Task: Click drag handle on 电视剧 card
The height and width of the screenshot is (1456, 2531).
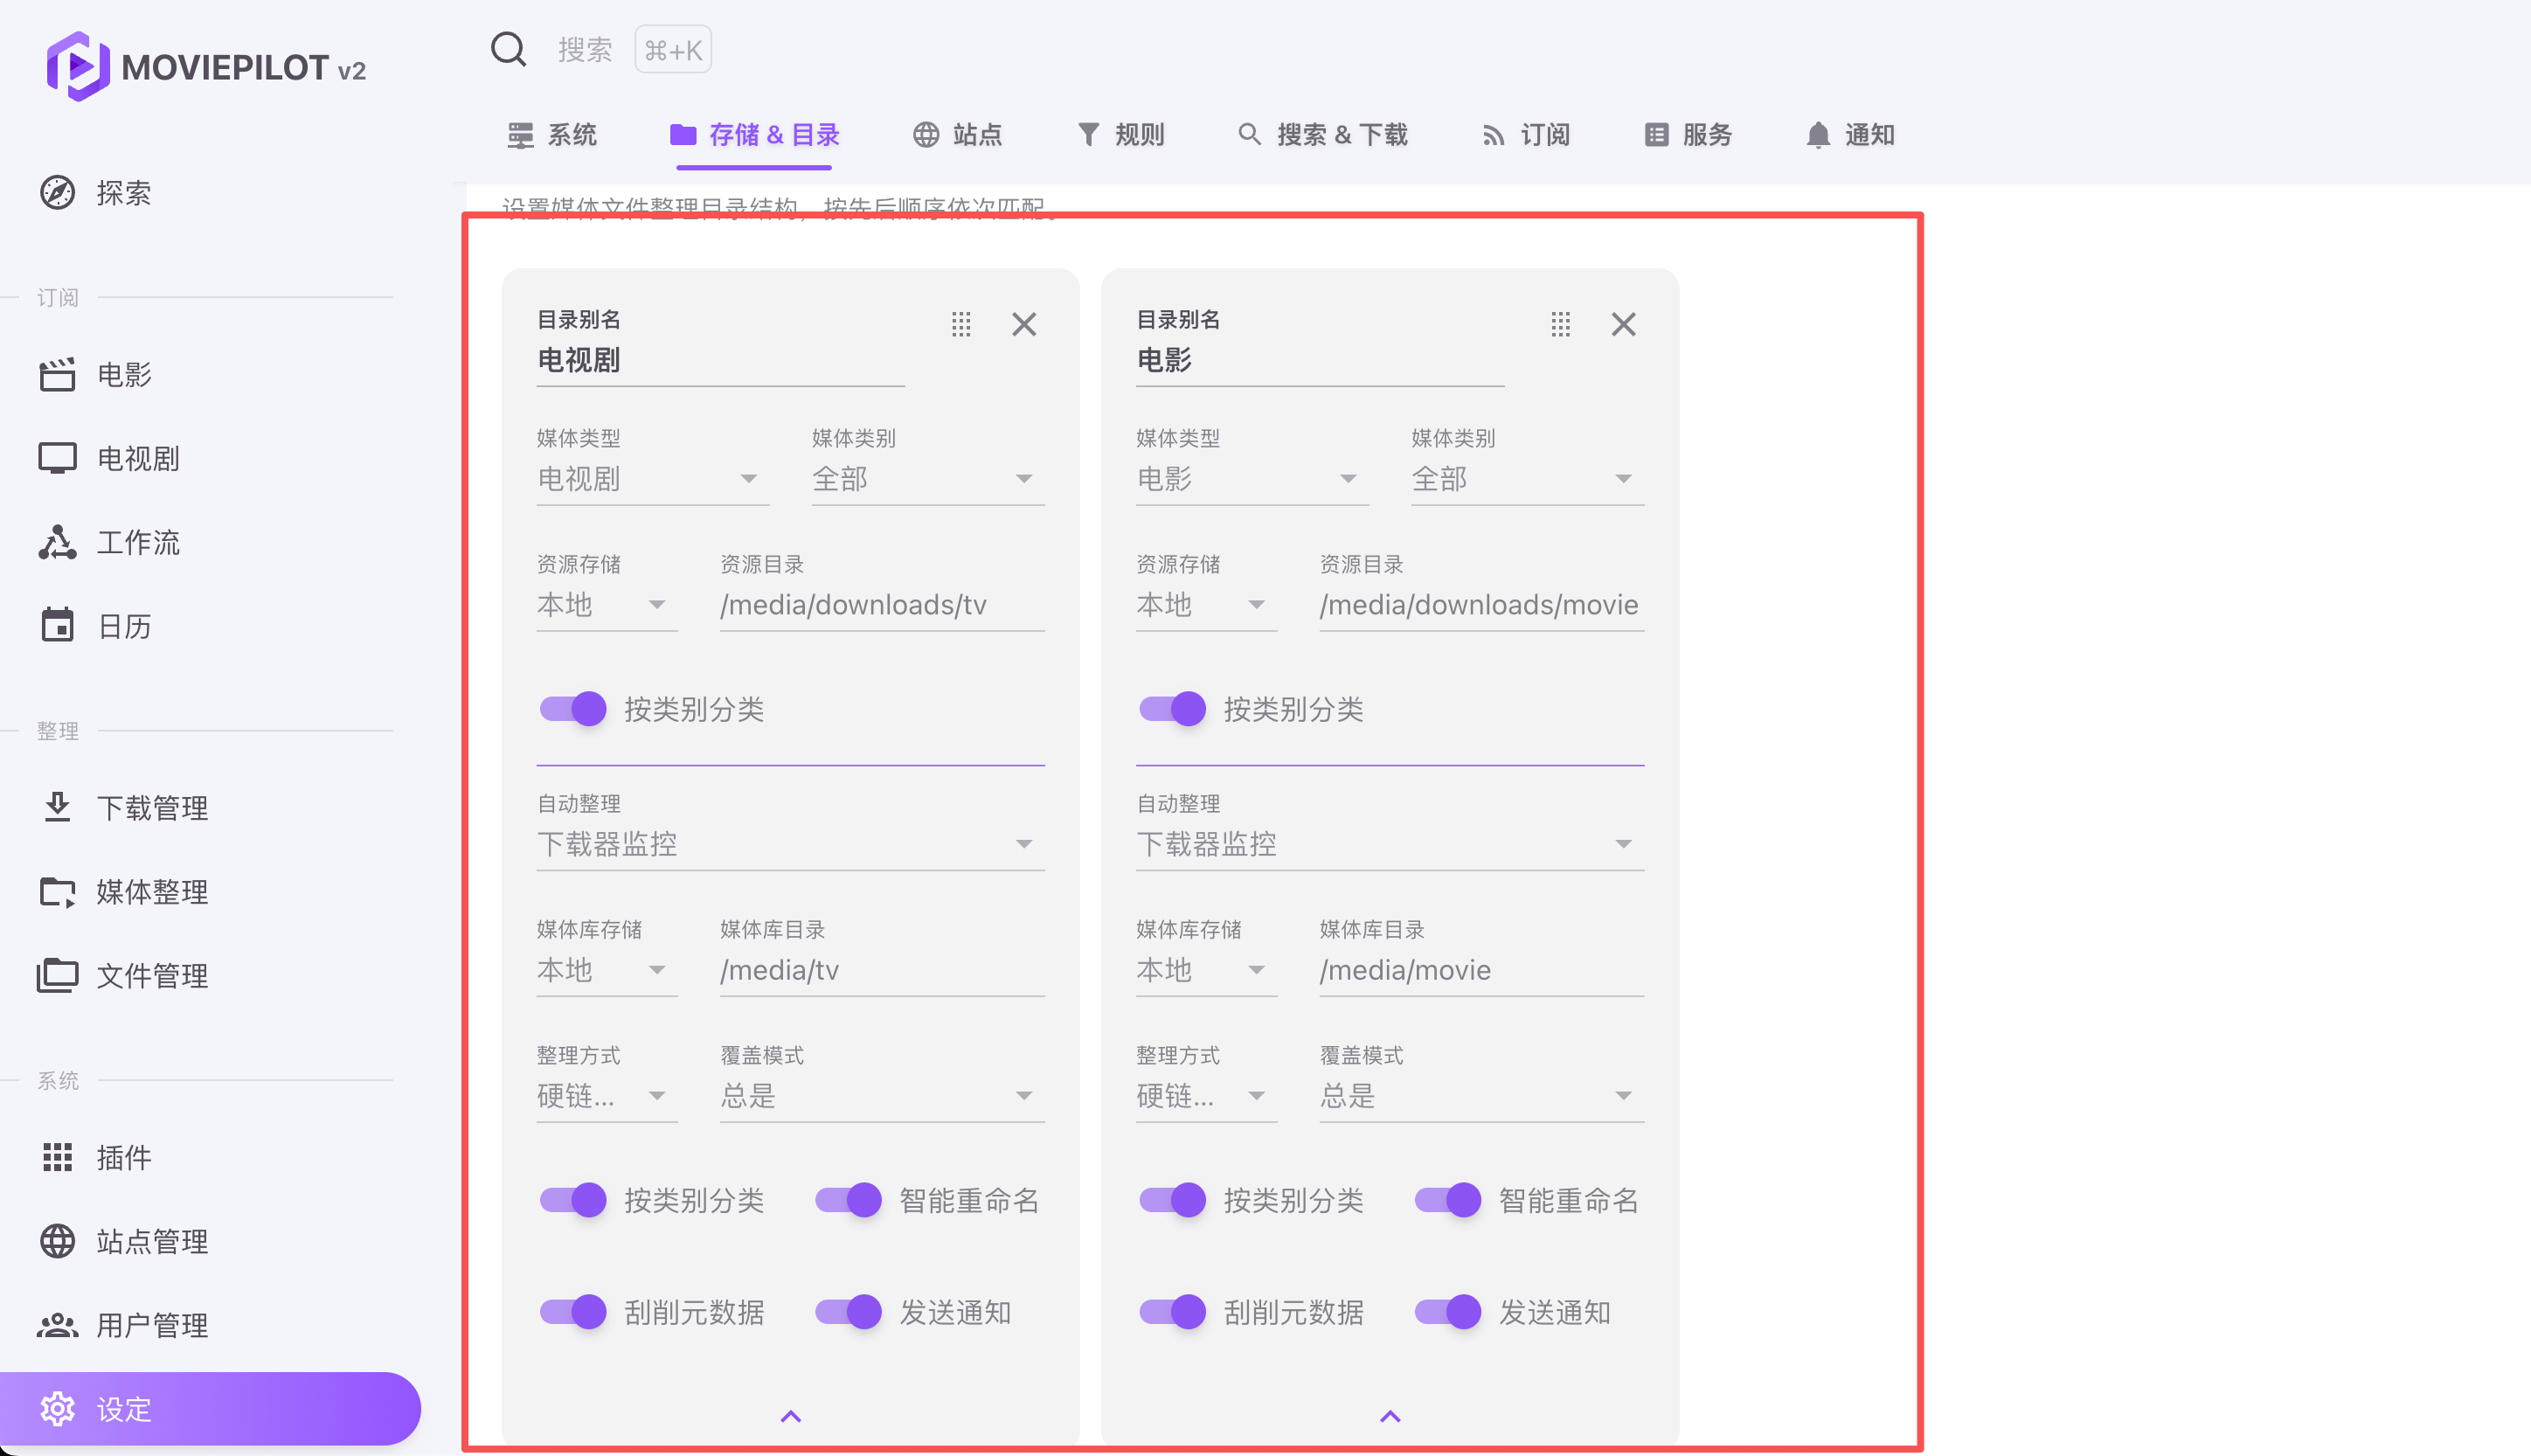Action: click(x=961, y=324)
